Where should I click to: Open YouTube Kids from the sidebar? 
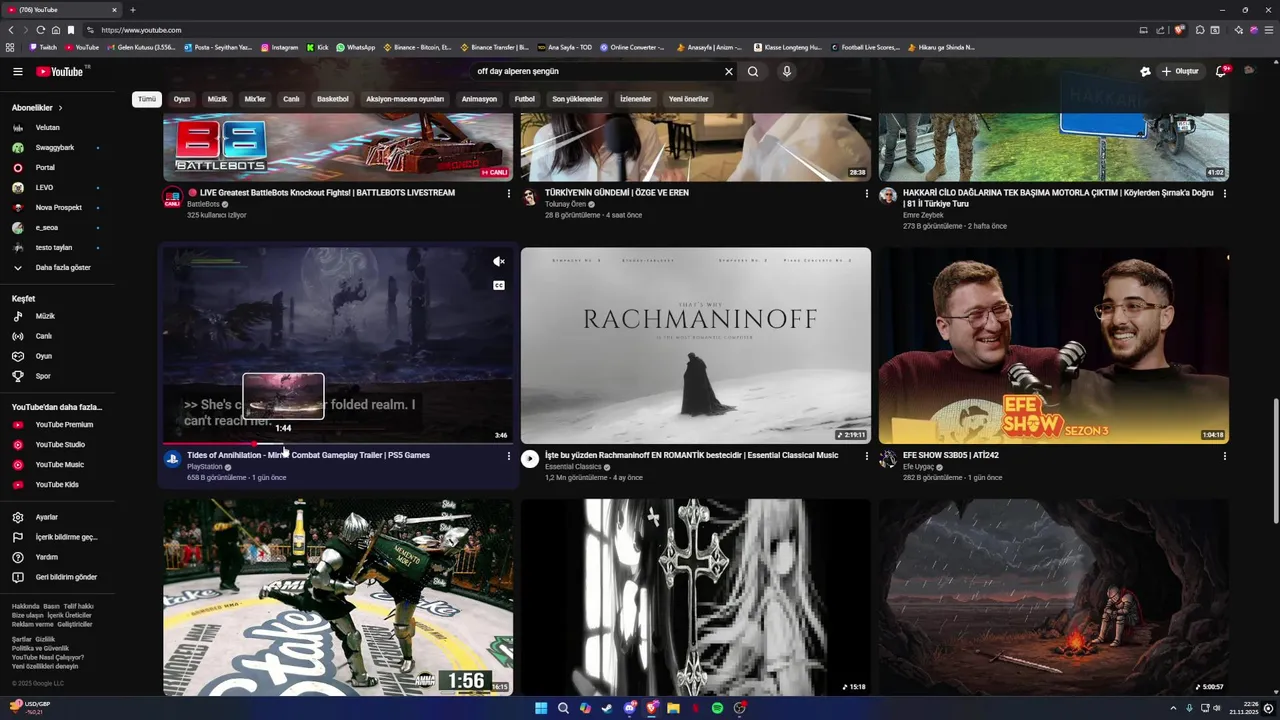click(55, 485)
